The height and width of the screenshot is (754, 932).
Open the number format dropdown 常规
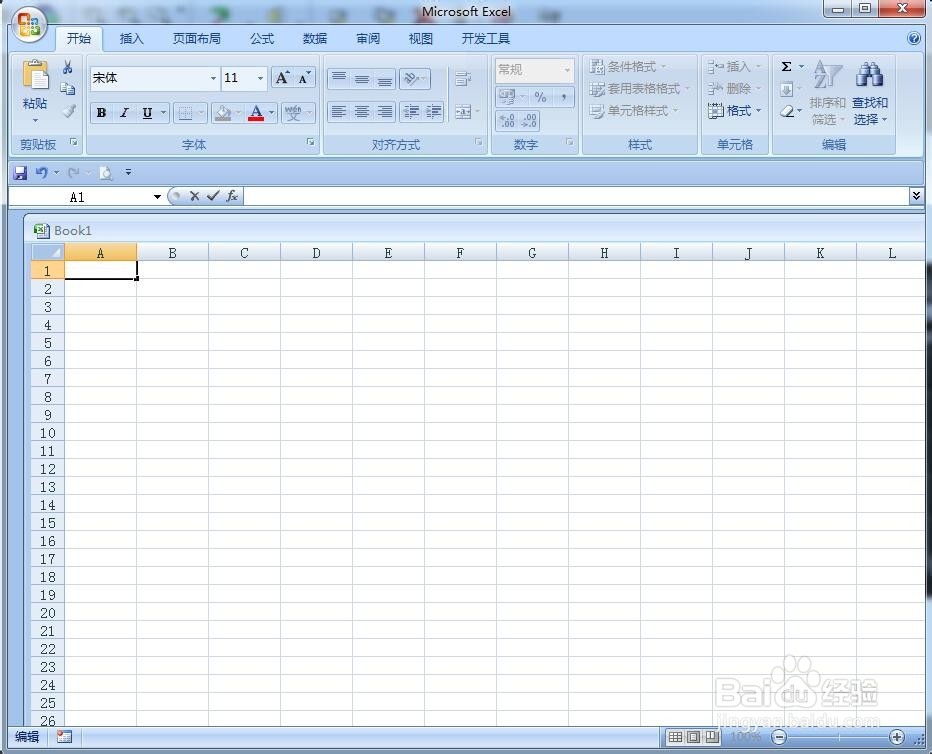click(567, 70)
